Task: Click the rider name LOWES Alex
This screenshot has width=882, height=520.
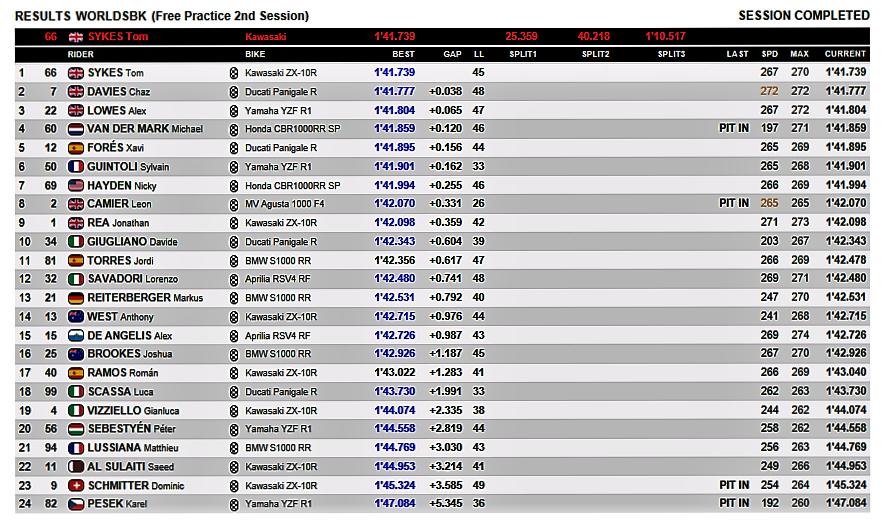Action: point(117,111)
